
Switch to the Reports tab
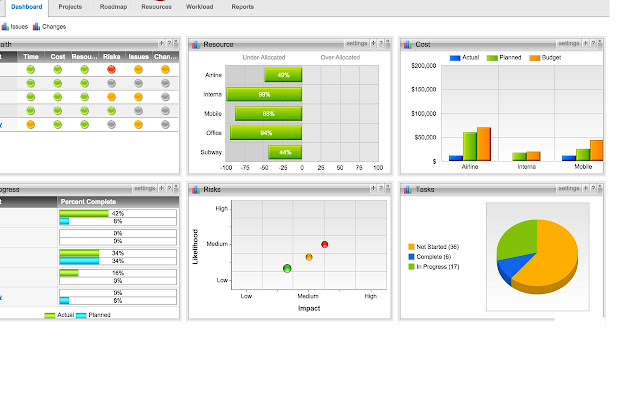click(x=242, y=7)
